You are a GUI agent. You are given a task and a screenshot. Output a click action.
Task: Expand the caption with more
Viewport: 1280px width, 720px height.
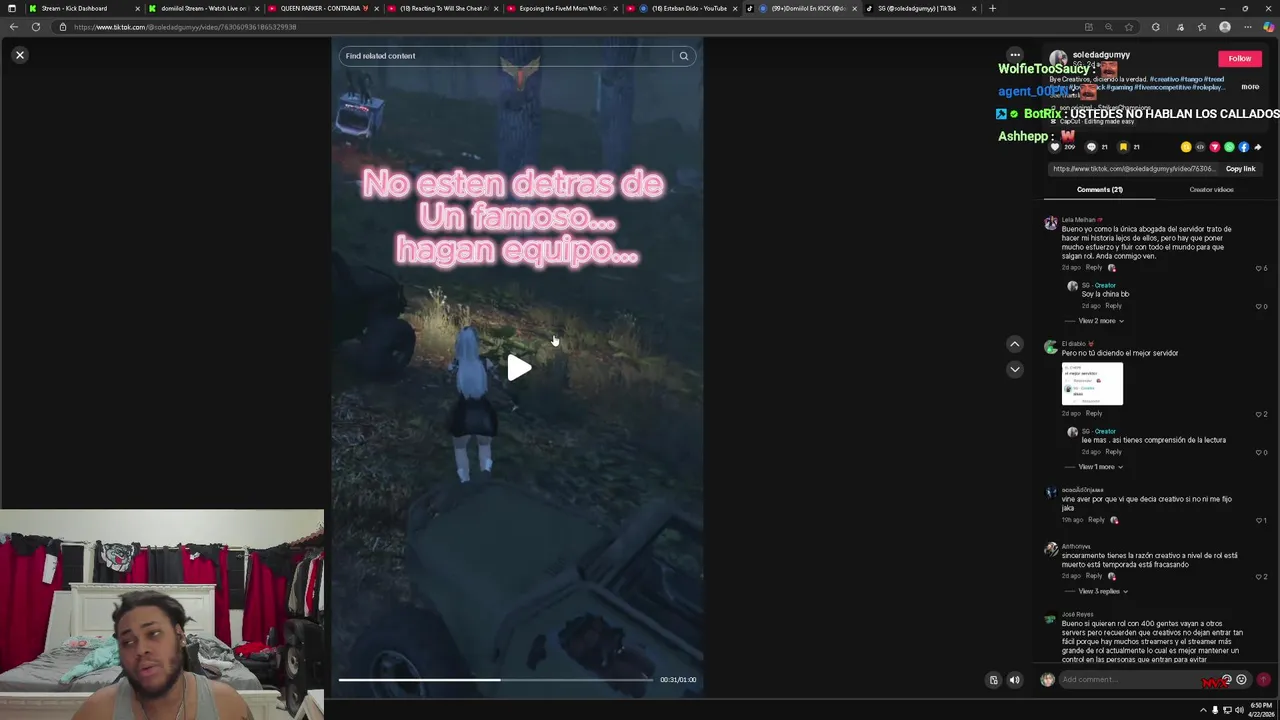click(x=1250, y=87)
